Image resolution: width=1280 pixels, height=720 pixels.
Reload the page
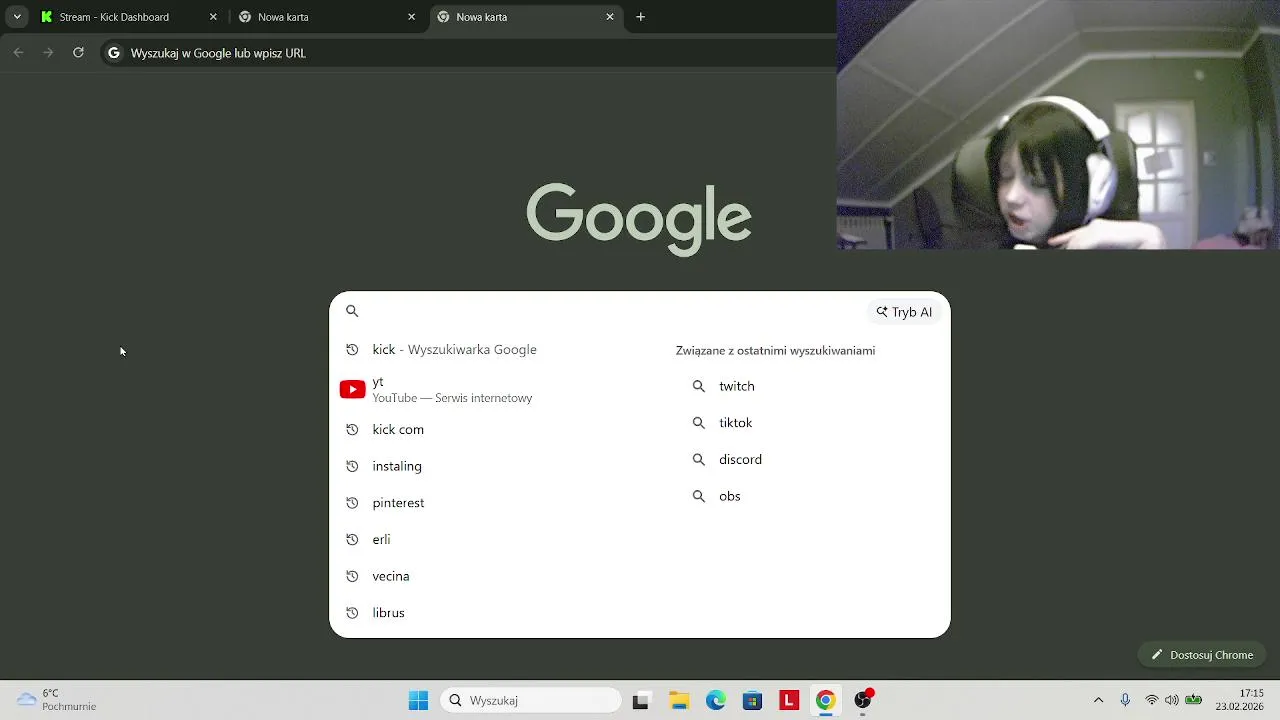(78, 53)
